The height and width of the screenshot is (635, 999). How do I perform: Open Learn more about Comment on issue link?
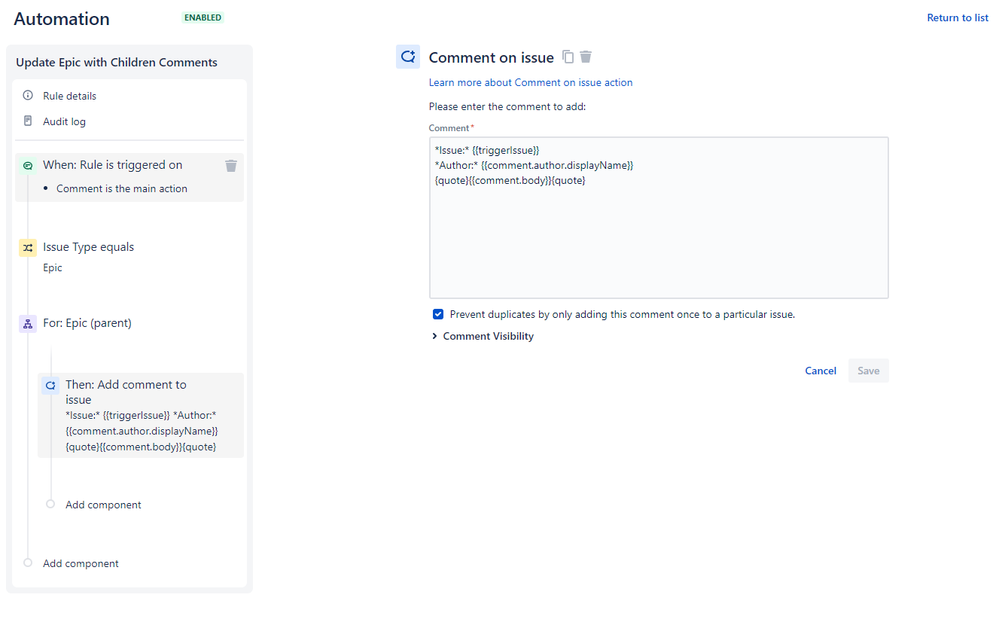(531, 82)
